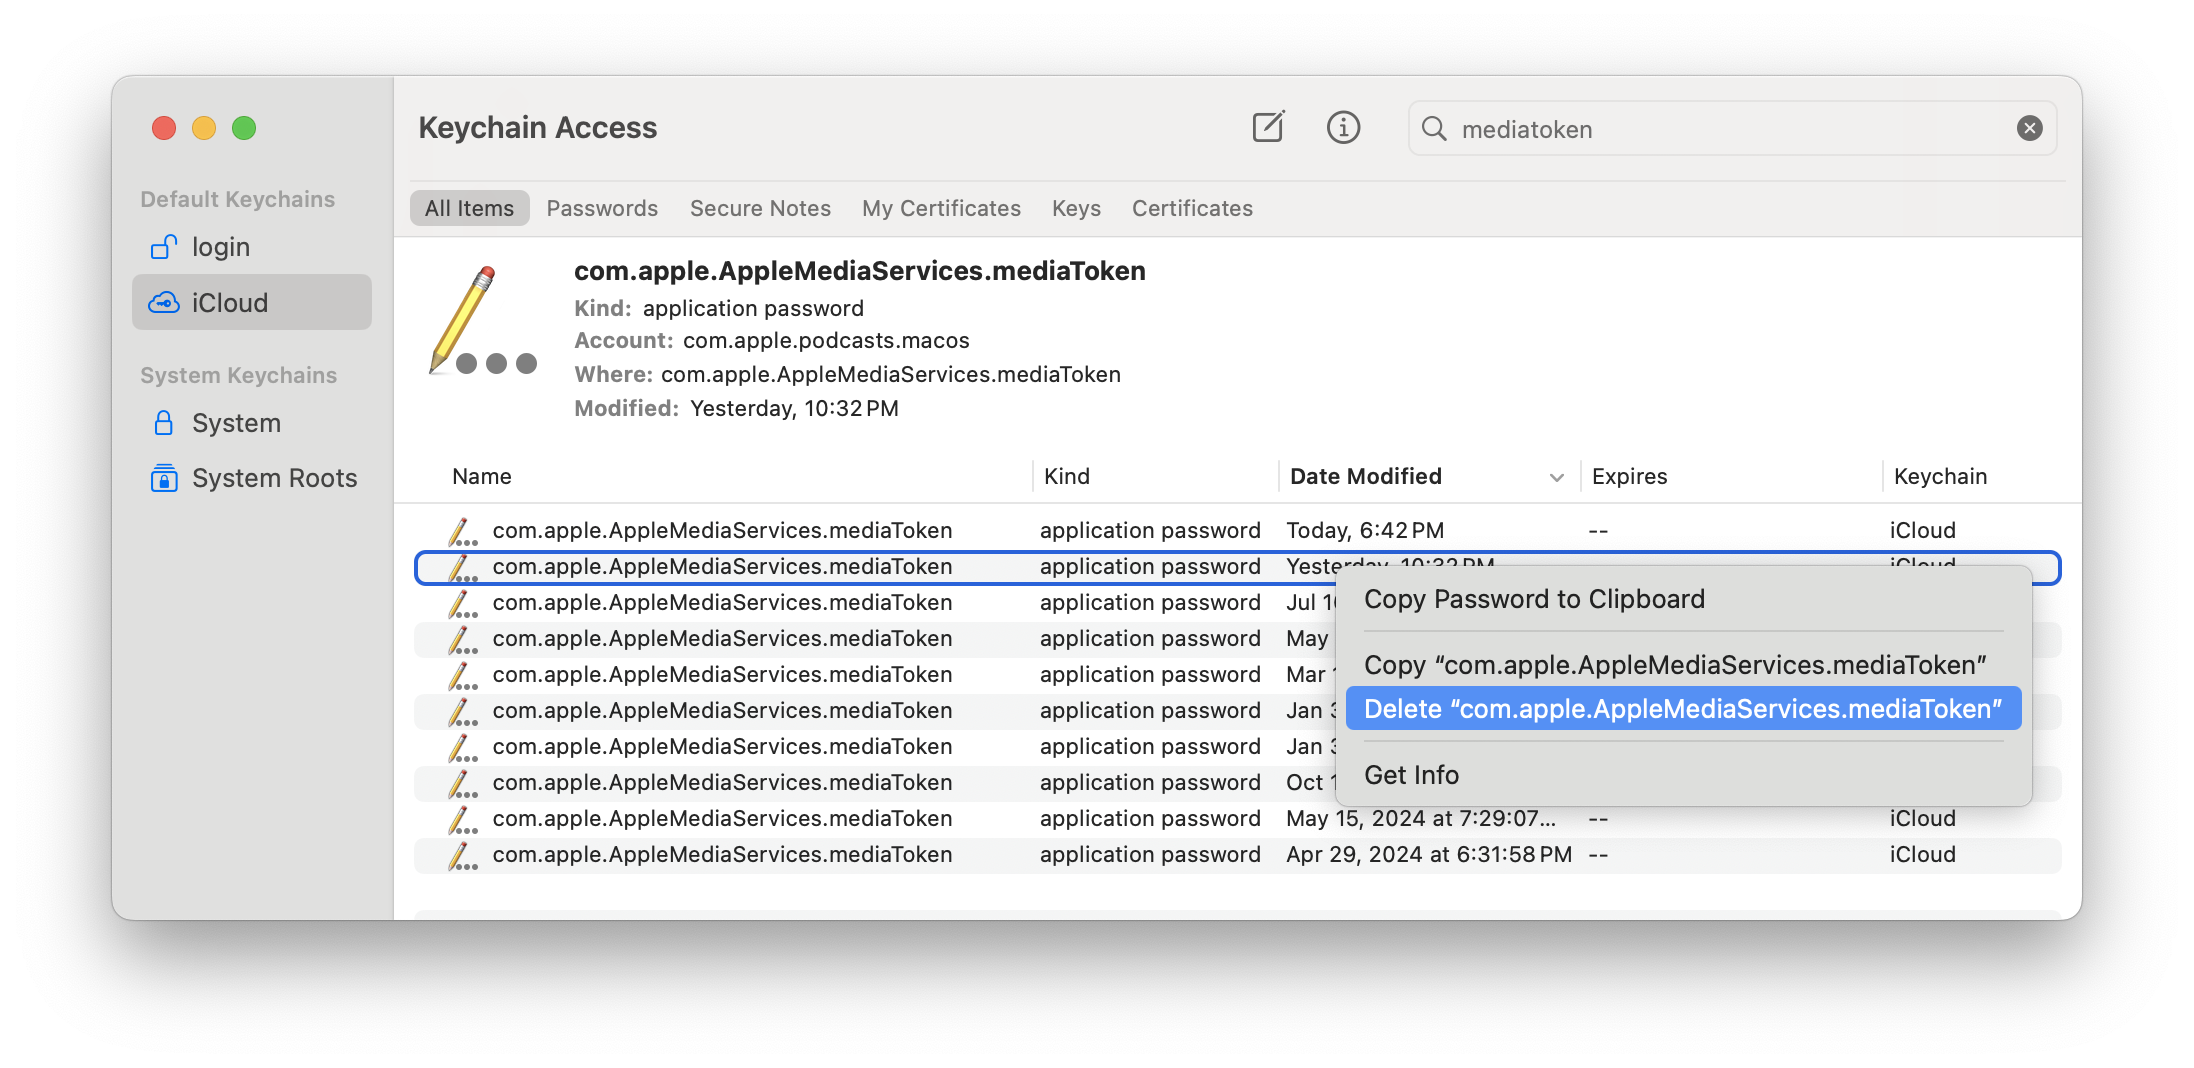The width and height of the screenshot is (2194, 1068).
Task: Click the pencil icon of the Today 6:42 PM row
Action: 462,531
